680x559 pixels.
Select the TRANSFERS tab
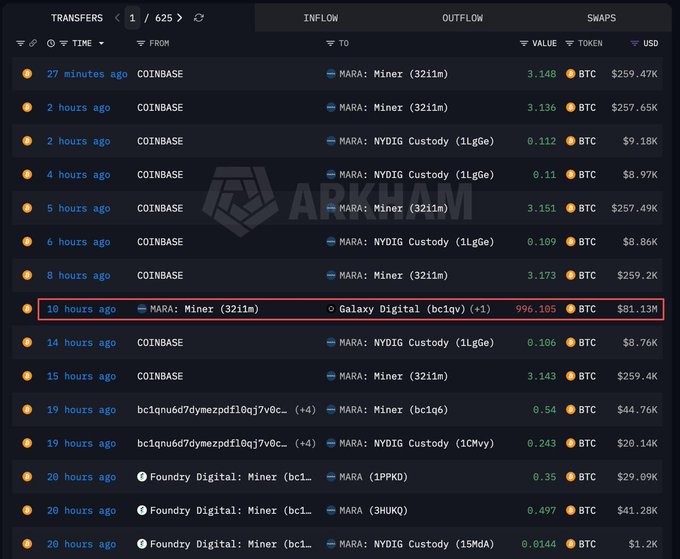click(x=77, y=18)
